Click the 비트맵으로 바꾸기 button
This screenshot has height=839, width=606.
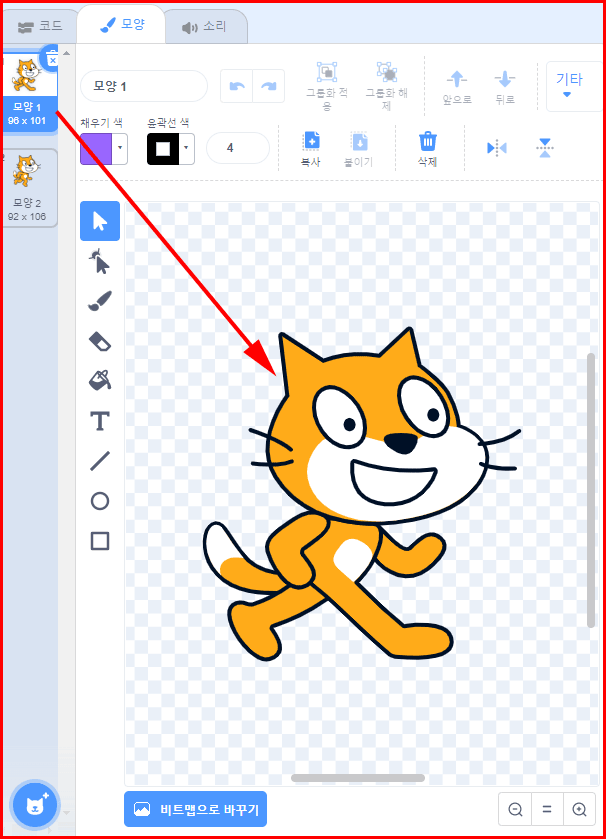point(196,809)
